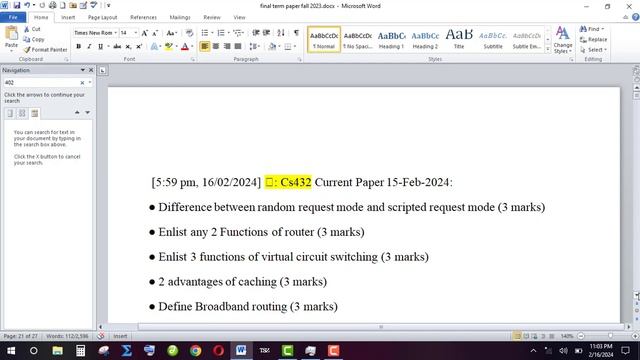Toggle Bold formatting

tap(78, 47)
